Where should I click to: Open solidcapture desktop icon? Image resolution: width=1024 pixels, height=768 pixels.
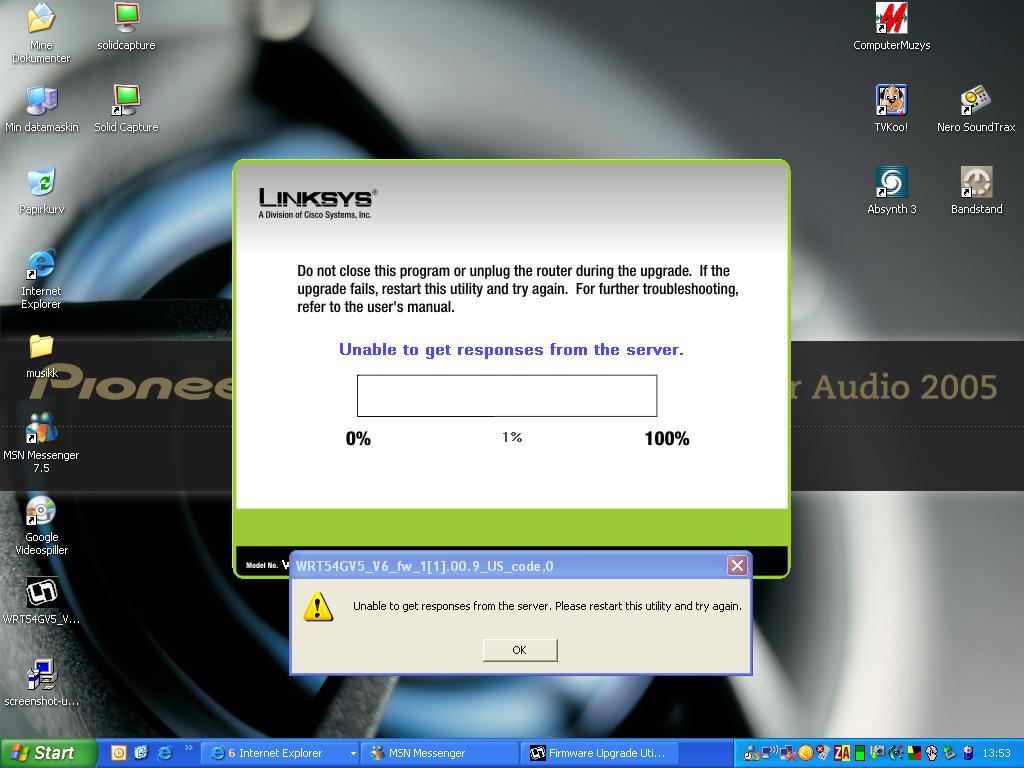pos(126,26)
